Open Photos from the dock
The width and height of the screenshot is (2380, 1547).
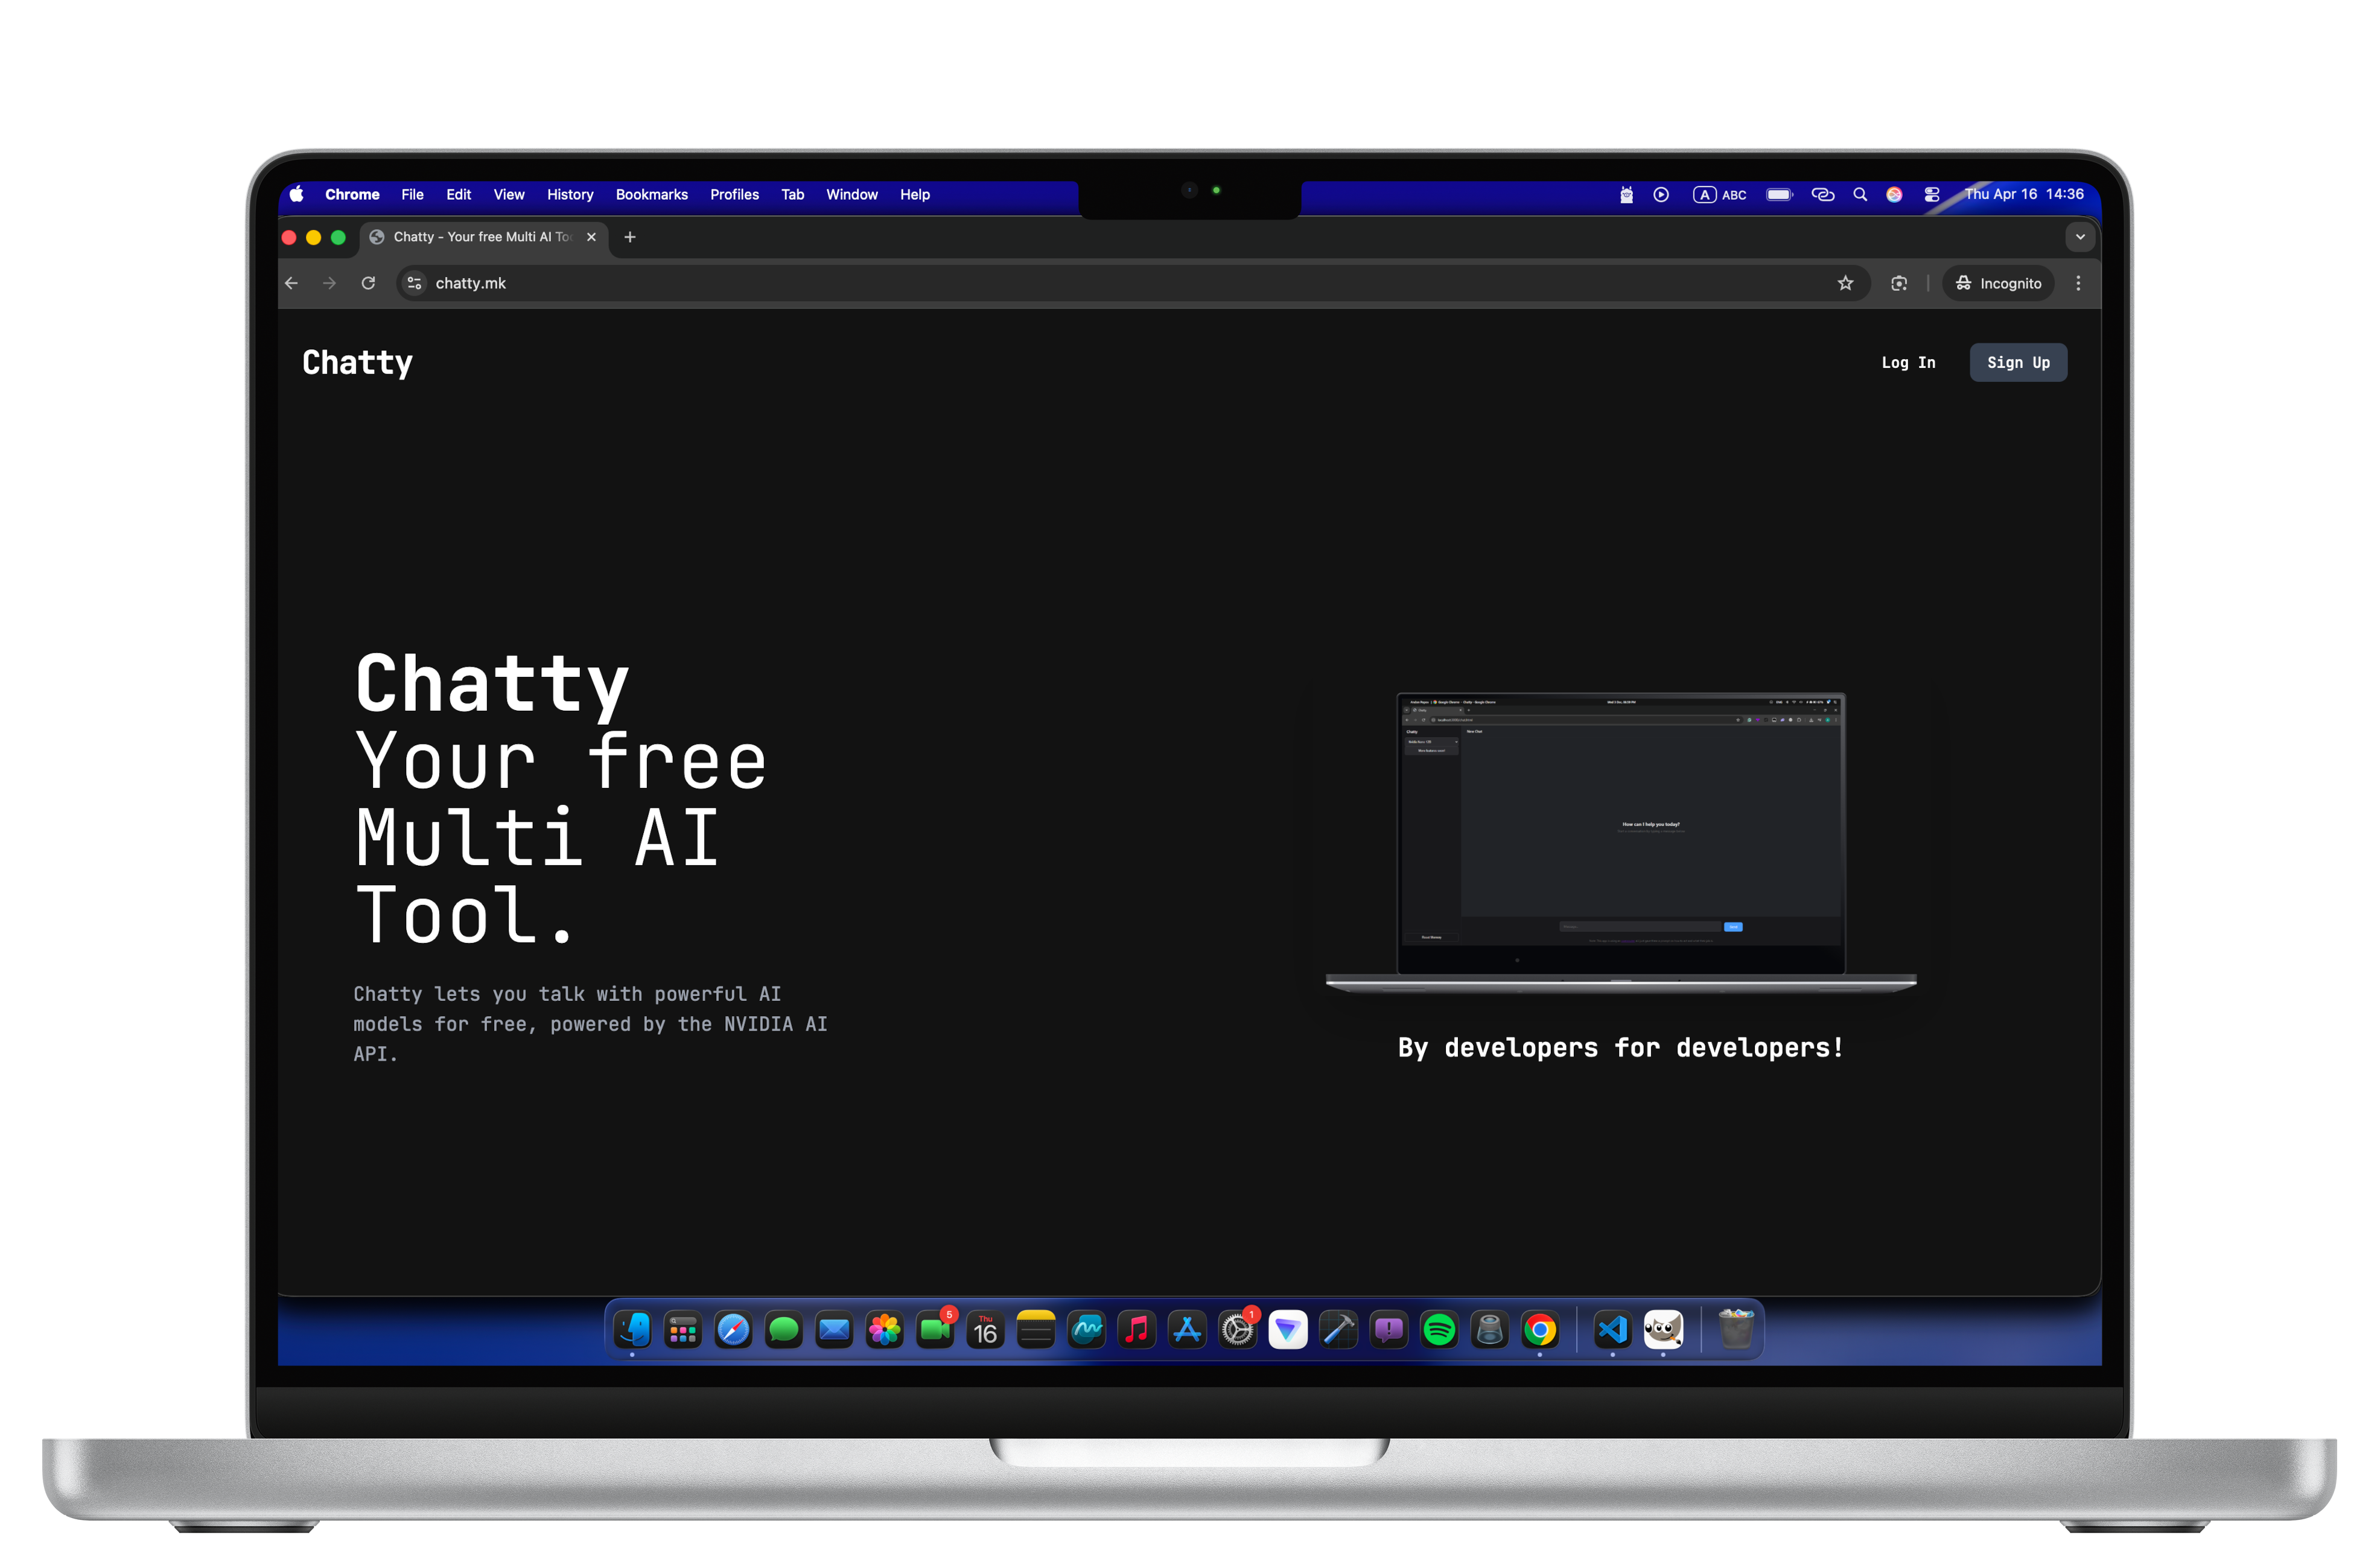pos(884,1330)
